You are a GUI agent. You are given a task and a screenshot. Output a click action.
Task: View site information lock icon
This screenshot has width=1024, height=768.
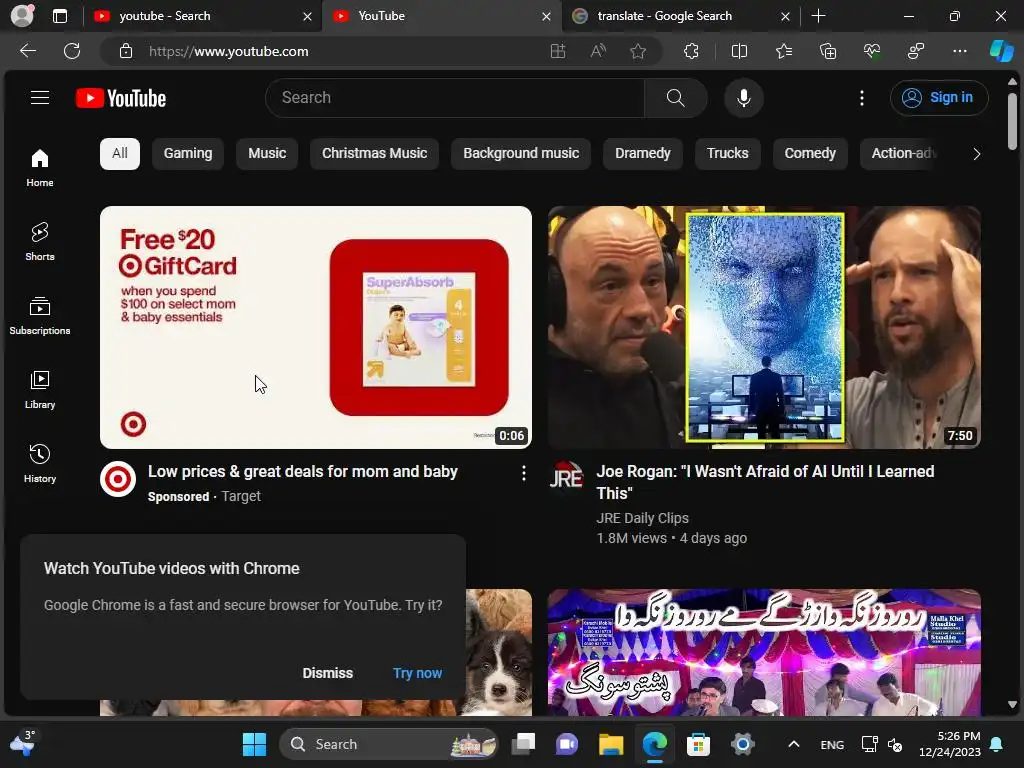point(126,51)
